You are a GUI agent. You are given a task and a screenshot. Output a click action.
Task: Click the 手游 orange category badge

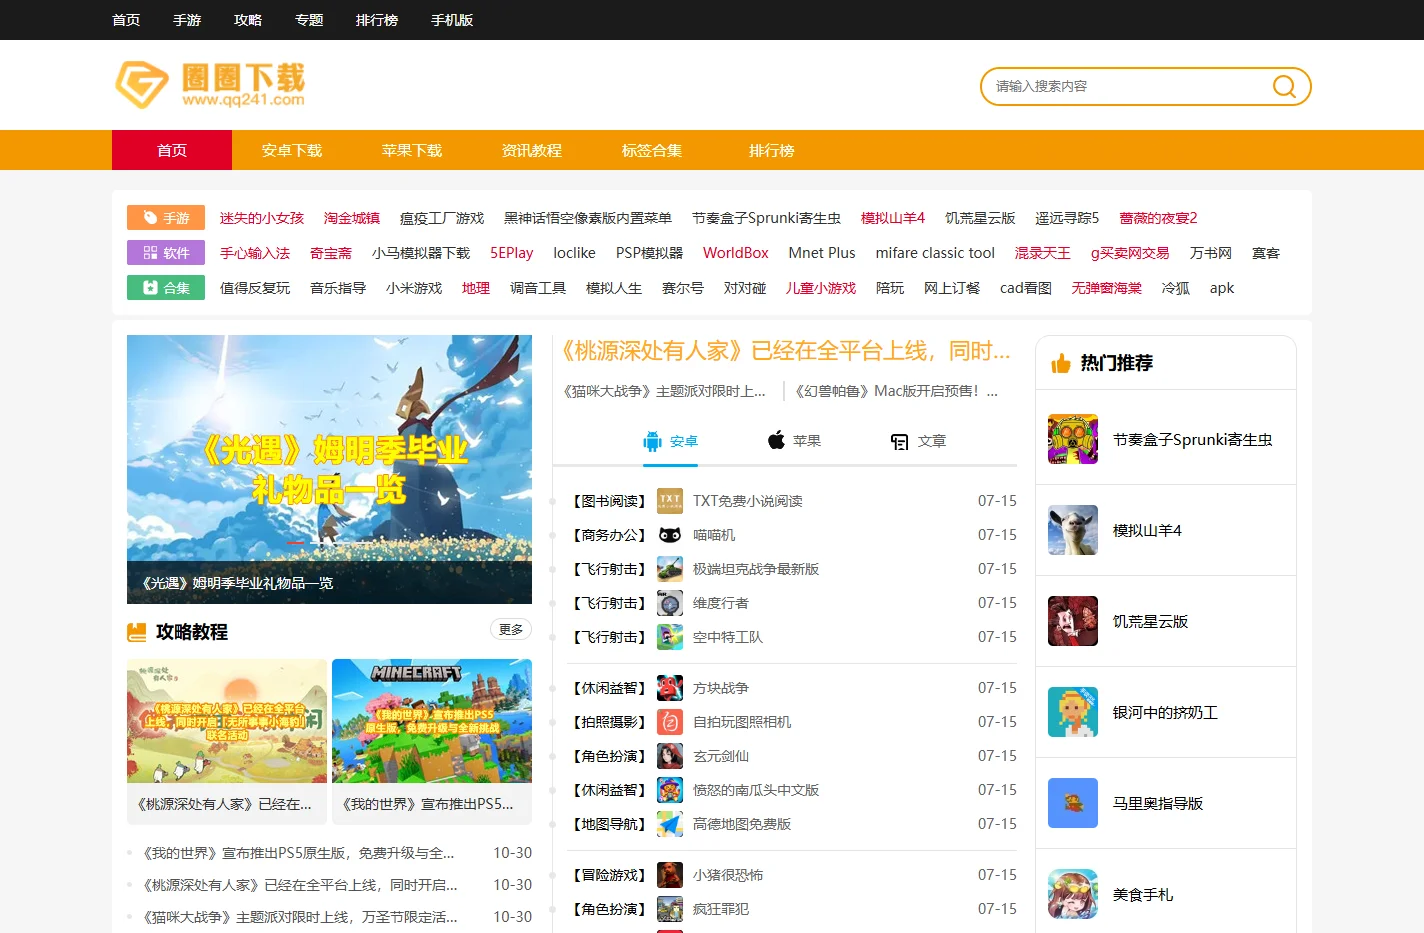point(166,218)
